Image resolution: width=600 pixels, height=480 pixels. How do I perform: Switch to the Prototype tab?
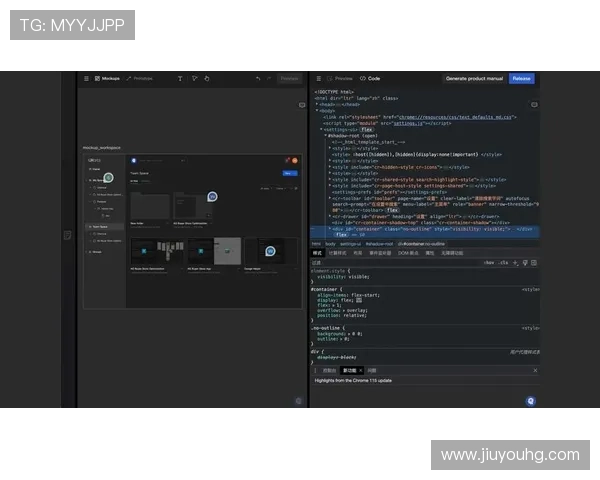click(140, 78)
